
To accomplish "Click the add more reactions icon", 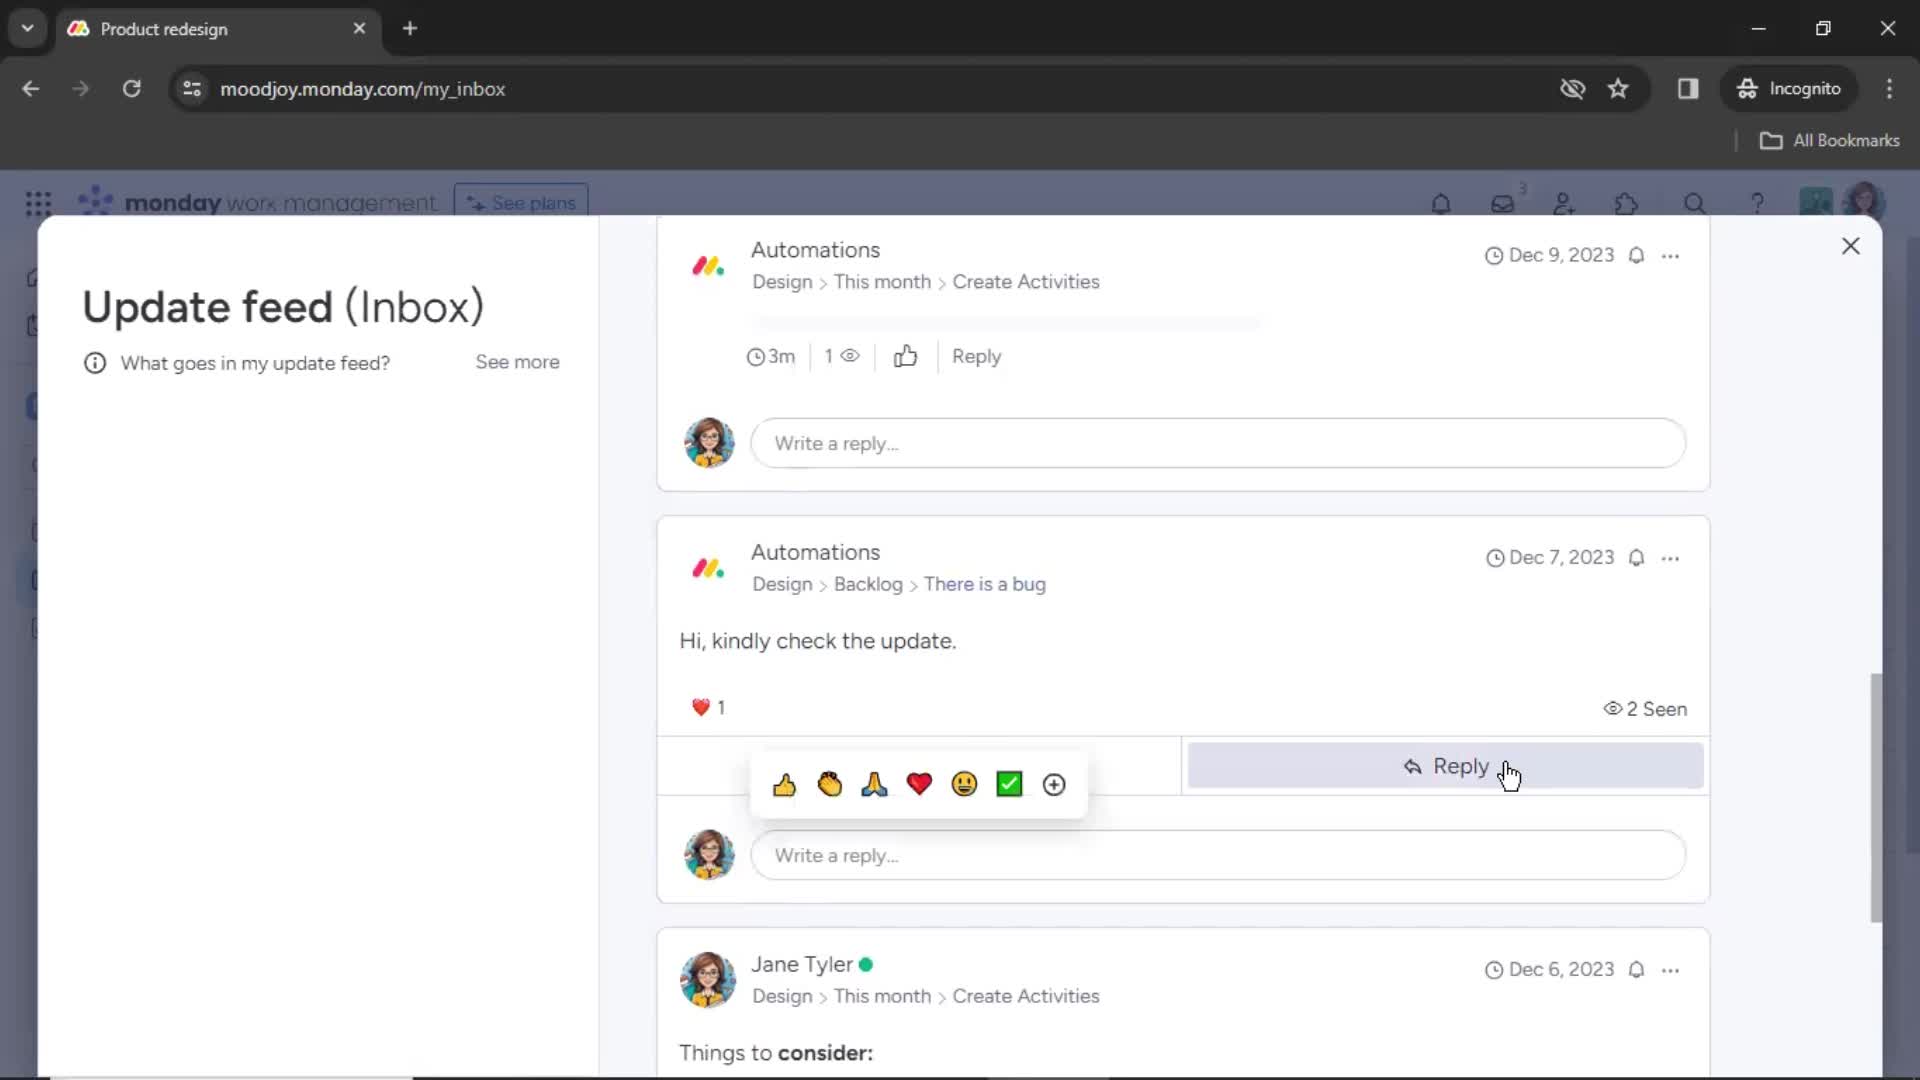I will click(1055, 783).
